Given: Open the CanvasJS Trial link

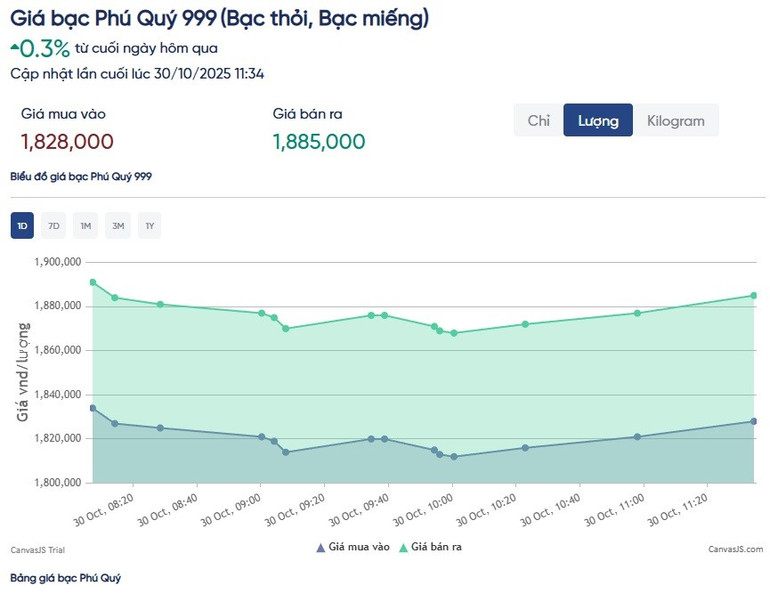Looking at the screenshot, I should [37, 550].
